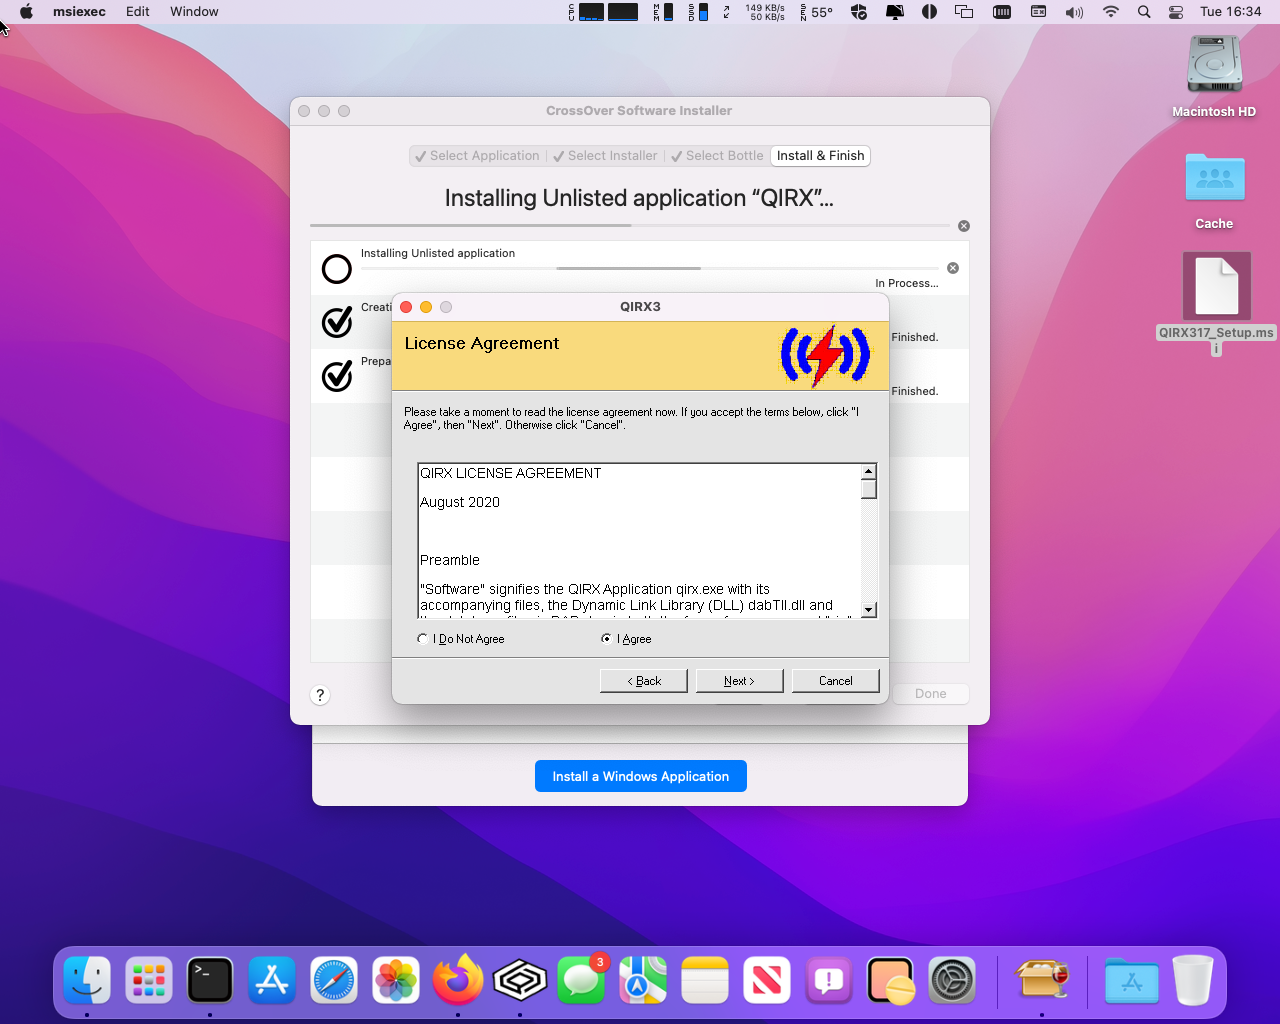
Task: Click the 'Installing Unlisted application' progress bar
Action: [x=650, y=268]
